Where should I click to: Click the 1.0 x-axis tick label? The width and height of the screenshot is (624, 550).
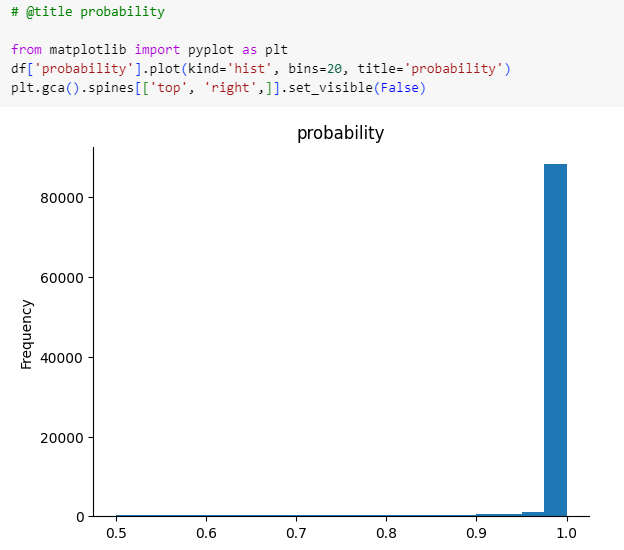pos(566,536)
